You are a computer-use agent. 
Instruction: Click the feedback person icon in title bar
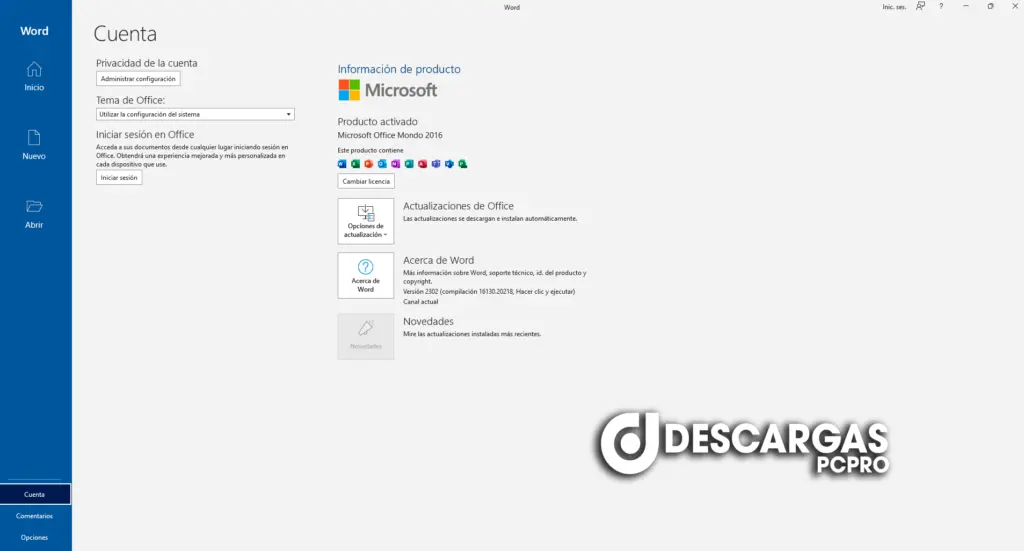919,6
